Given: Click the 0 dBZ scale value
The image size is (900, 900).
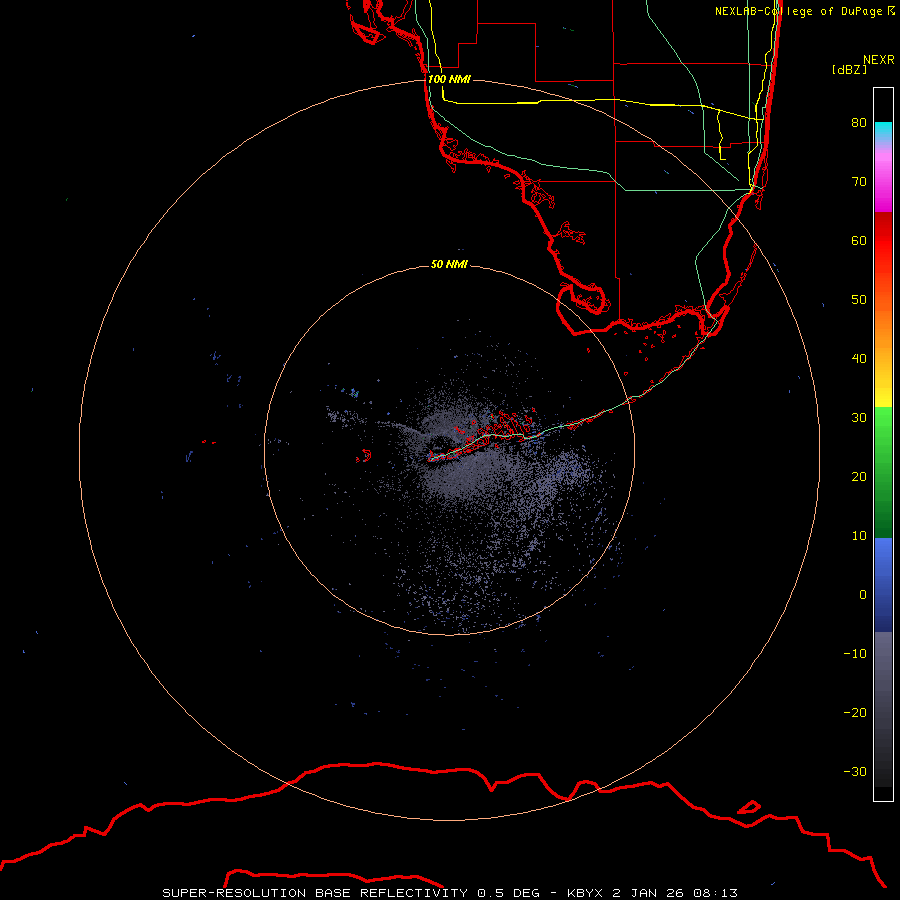Looking at the screenshot, I should click(x=863, y=595).
